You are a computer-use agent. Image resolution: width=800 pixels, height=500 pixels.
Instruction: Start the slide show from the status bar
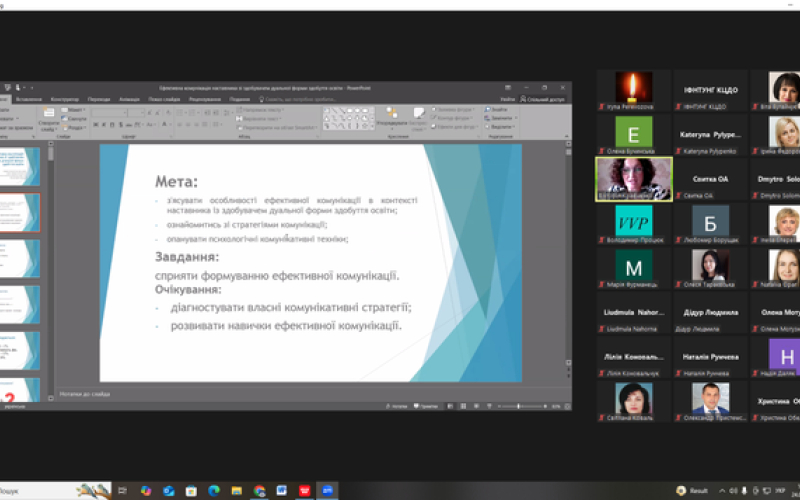tap(489, 407)
